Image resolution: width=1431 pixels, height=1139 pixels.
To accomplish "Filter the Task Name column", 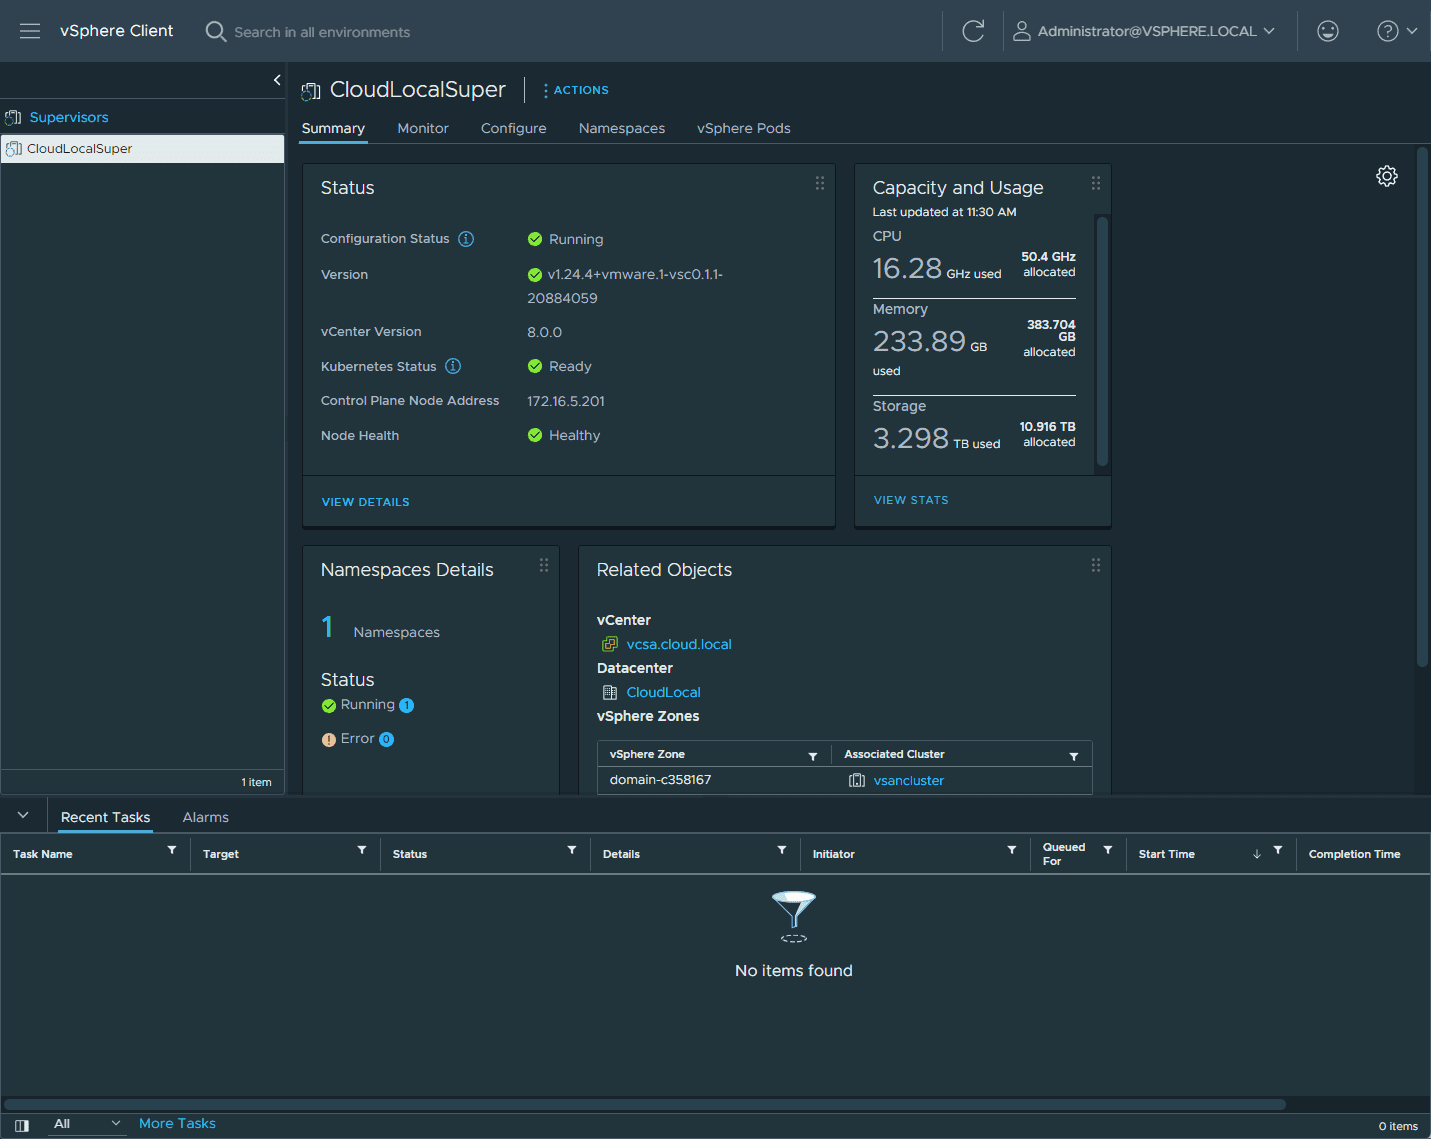I will pyautogui.click(x=172, y=850).
